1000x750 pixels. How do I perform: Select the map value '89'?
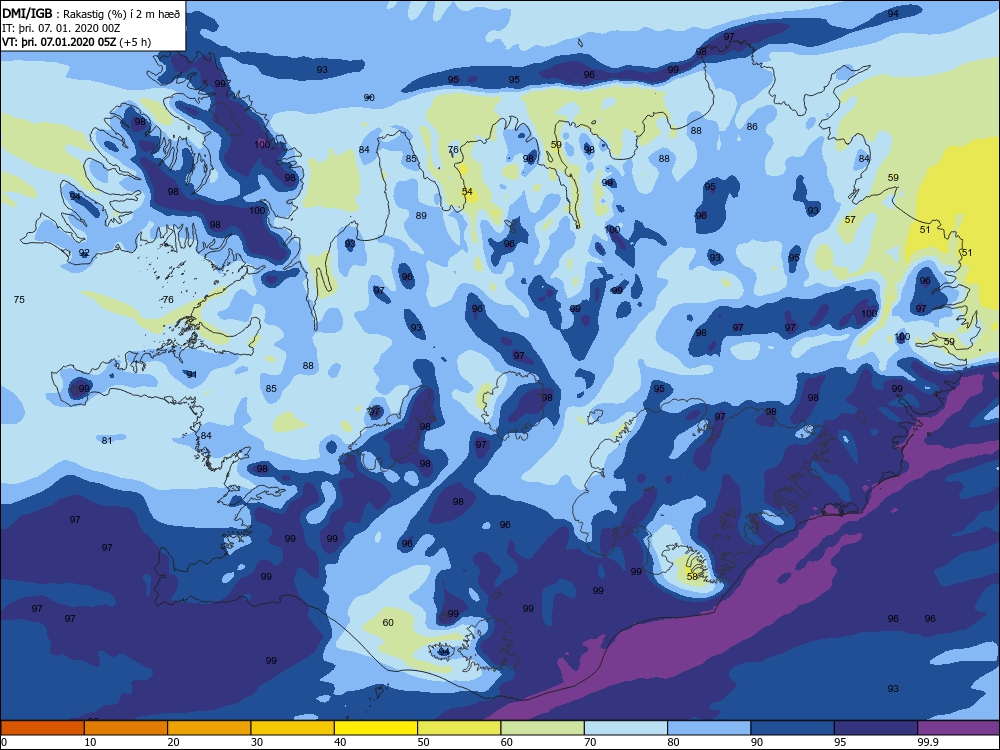click(x=421, y=216)
